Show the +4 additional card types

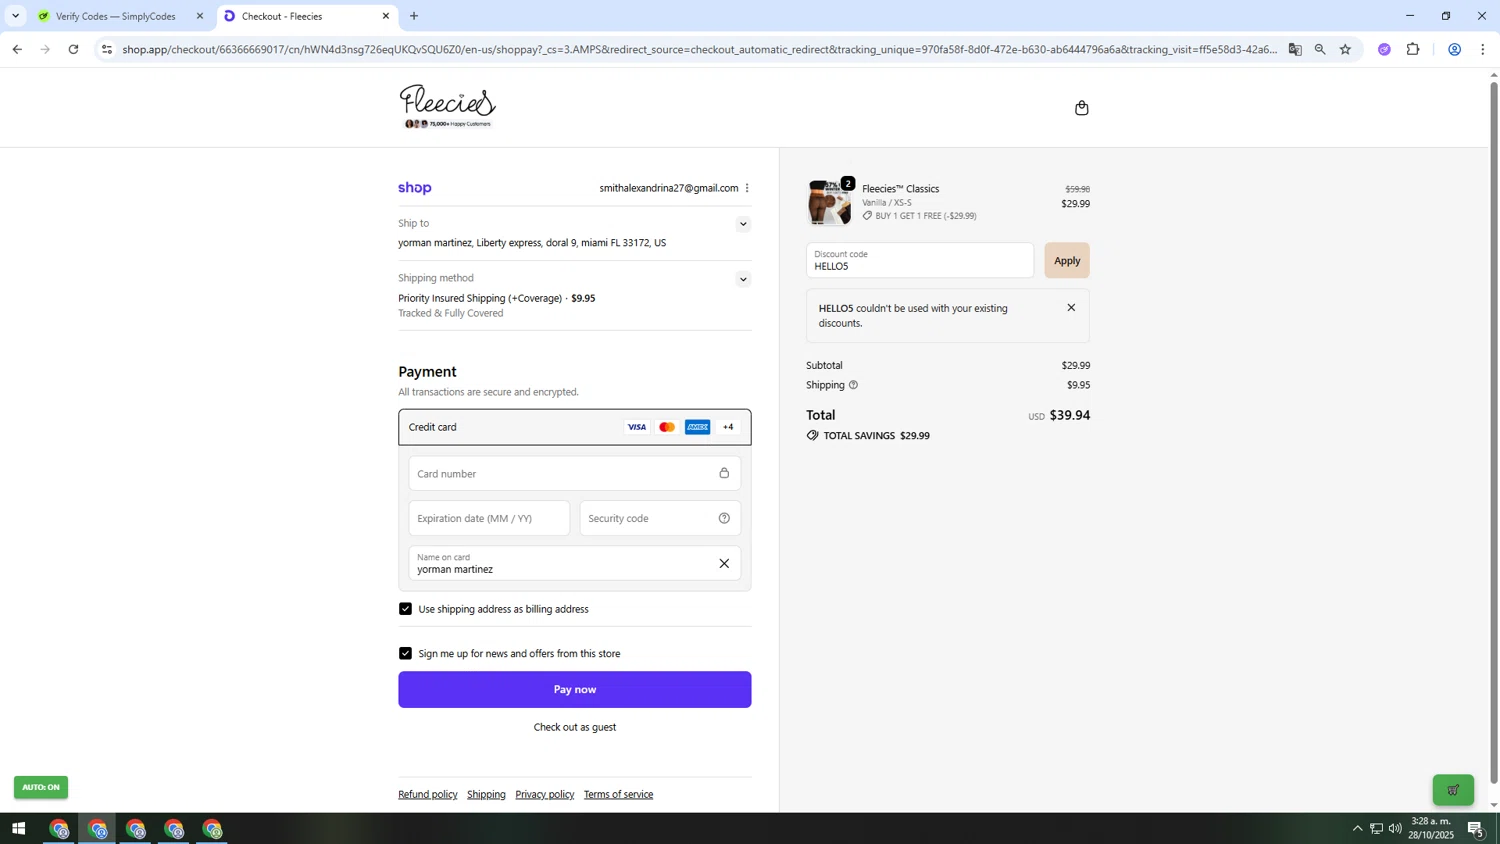[728, 427]
